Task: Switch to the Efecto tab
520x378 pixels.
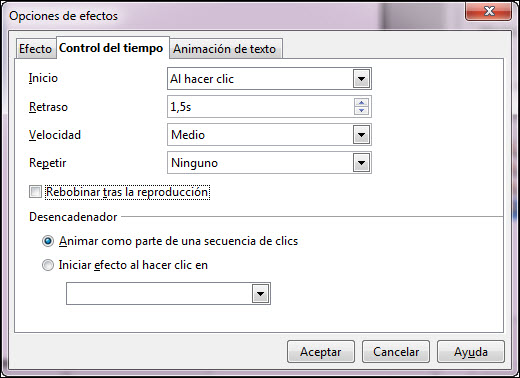Action: click(x=36, y=49)
